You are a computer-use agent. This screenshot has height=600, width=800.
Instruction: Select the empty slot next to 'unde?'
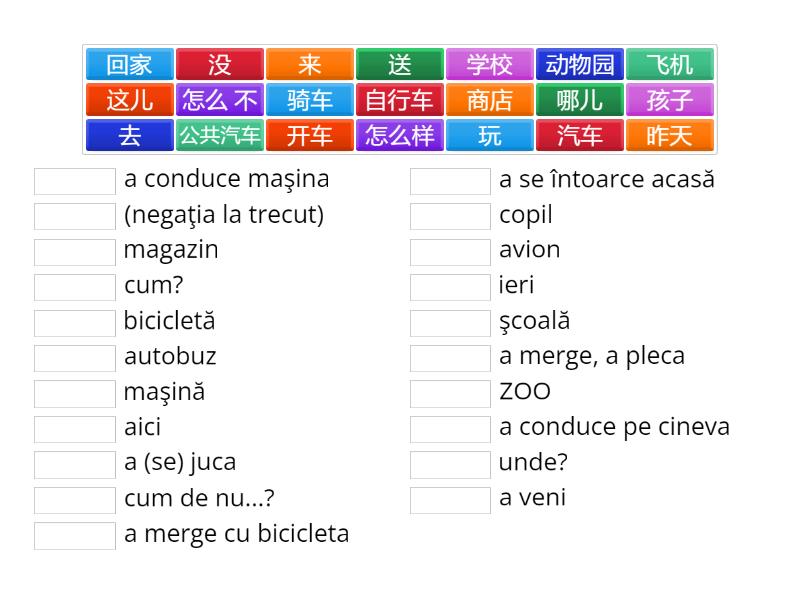click(451, 465)
